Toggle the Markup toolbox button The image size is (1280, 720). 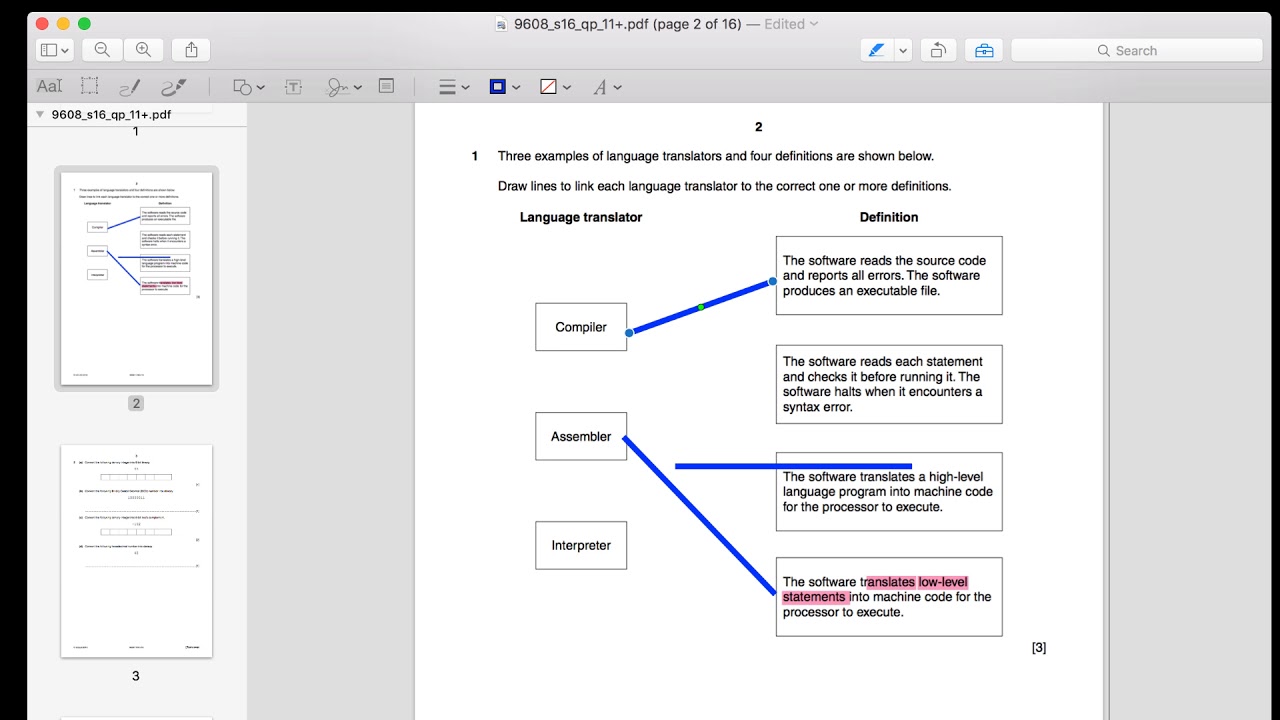984,50
